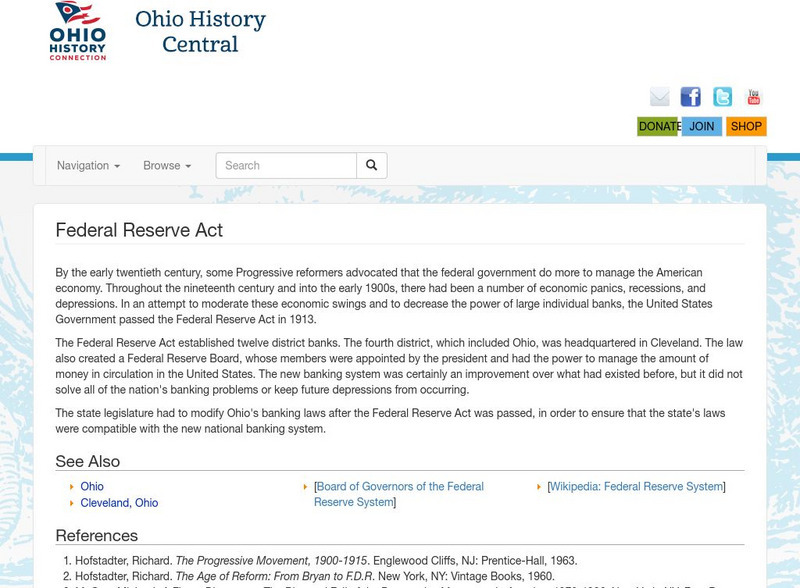Focus the Search input field
The width and height of the screenshot is (800, 588).
(x=286, y=165)
